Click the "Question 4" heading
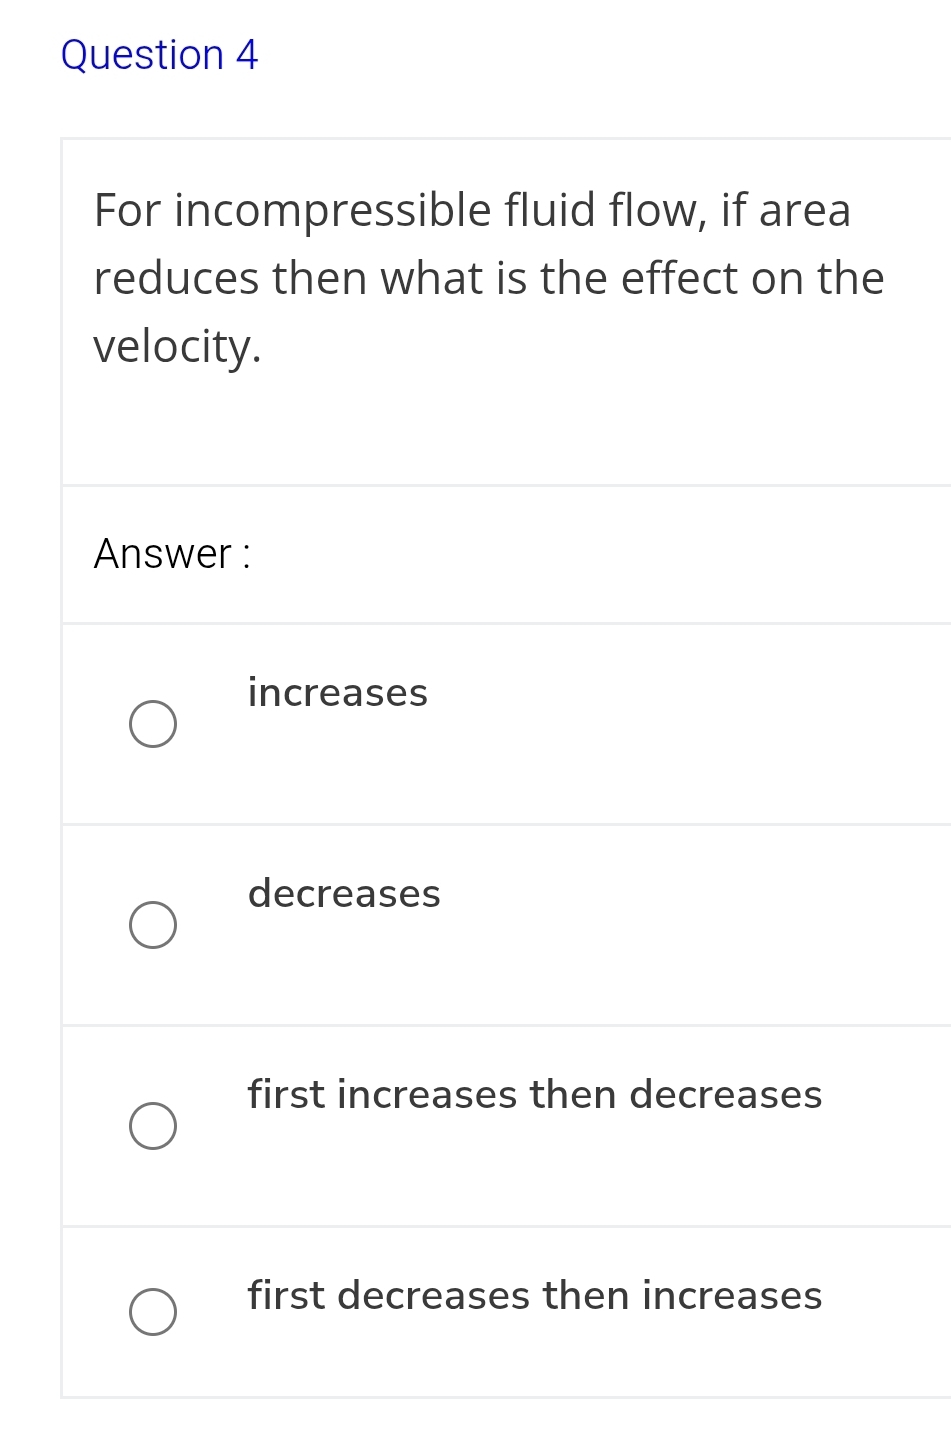Image resolution: width=951 pixels, height=1429 pixels. coord(159,55)
